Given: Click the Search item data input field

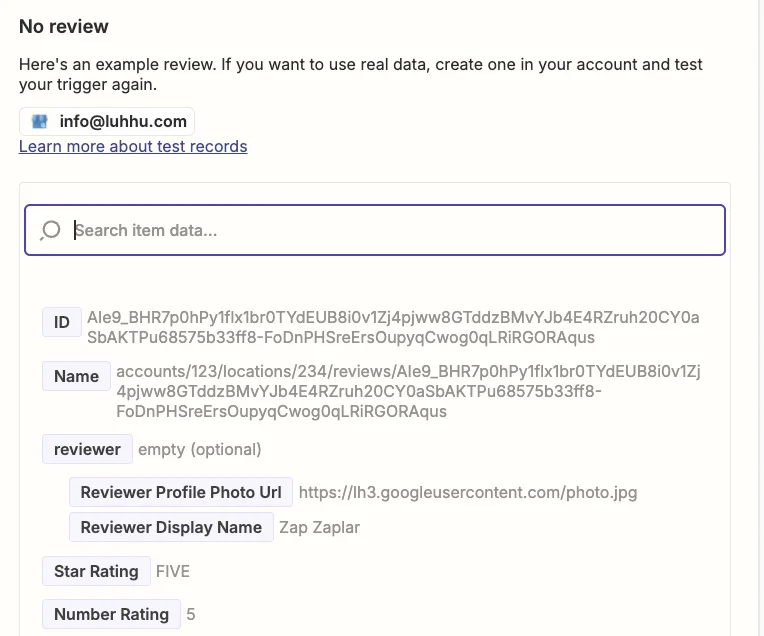Looking at the screenshot, I should (375, 230).
